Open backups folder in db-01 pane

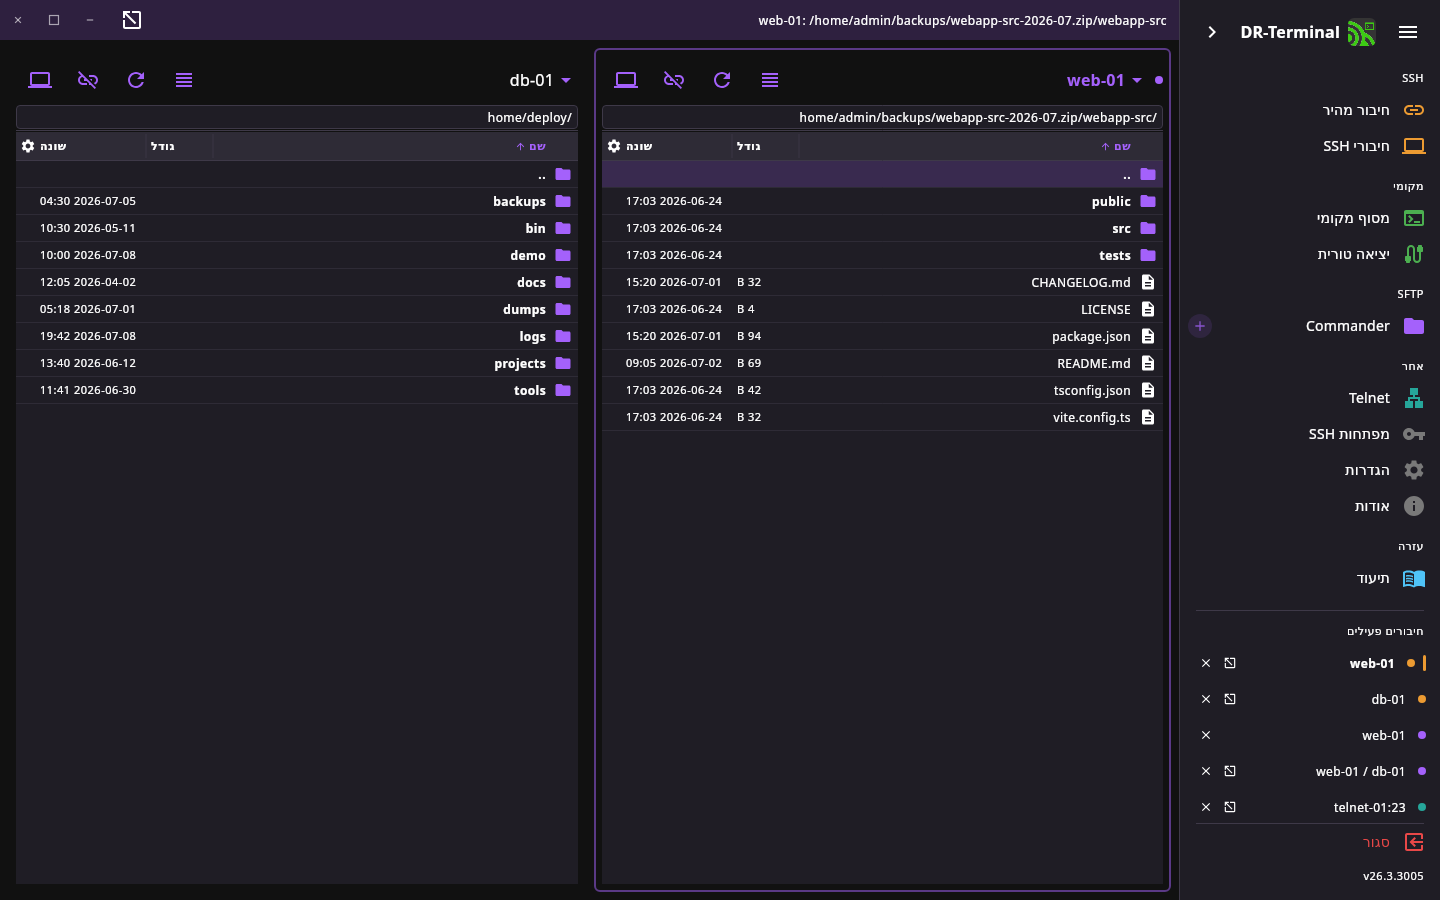point(297,201)
